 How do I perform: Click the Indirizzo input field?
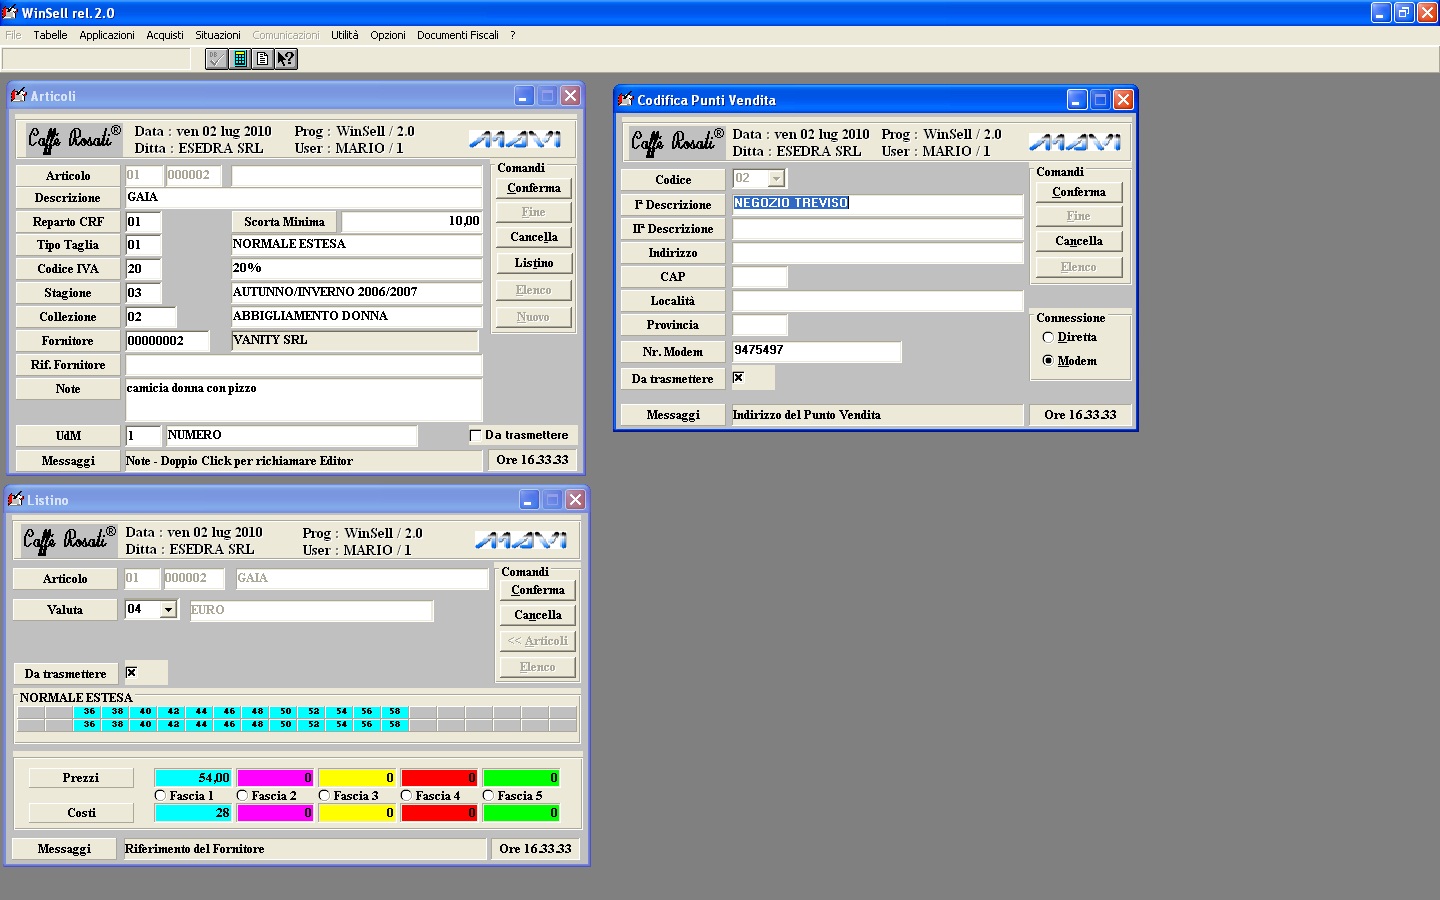(877, 253)
